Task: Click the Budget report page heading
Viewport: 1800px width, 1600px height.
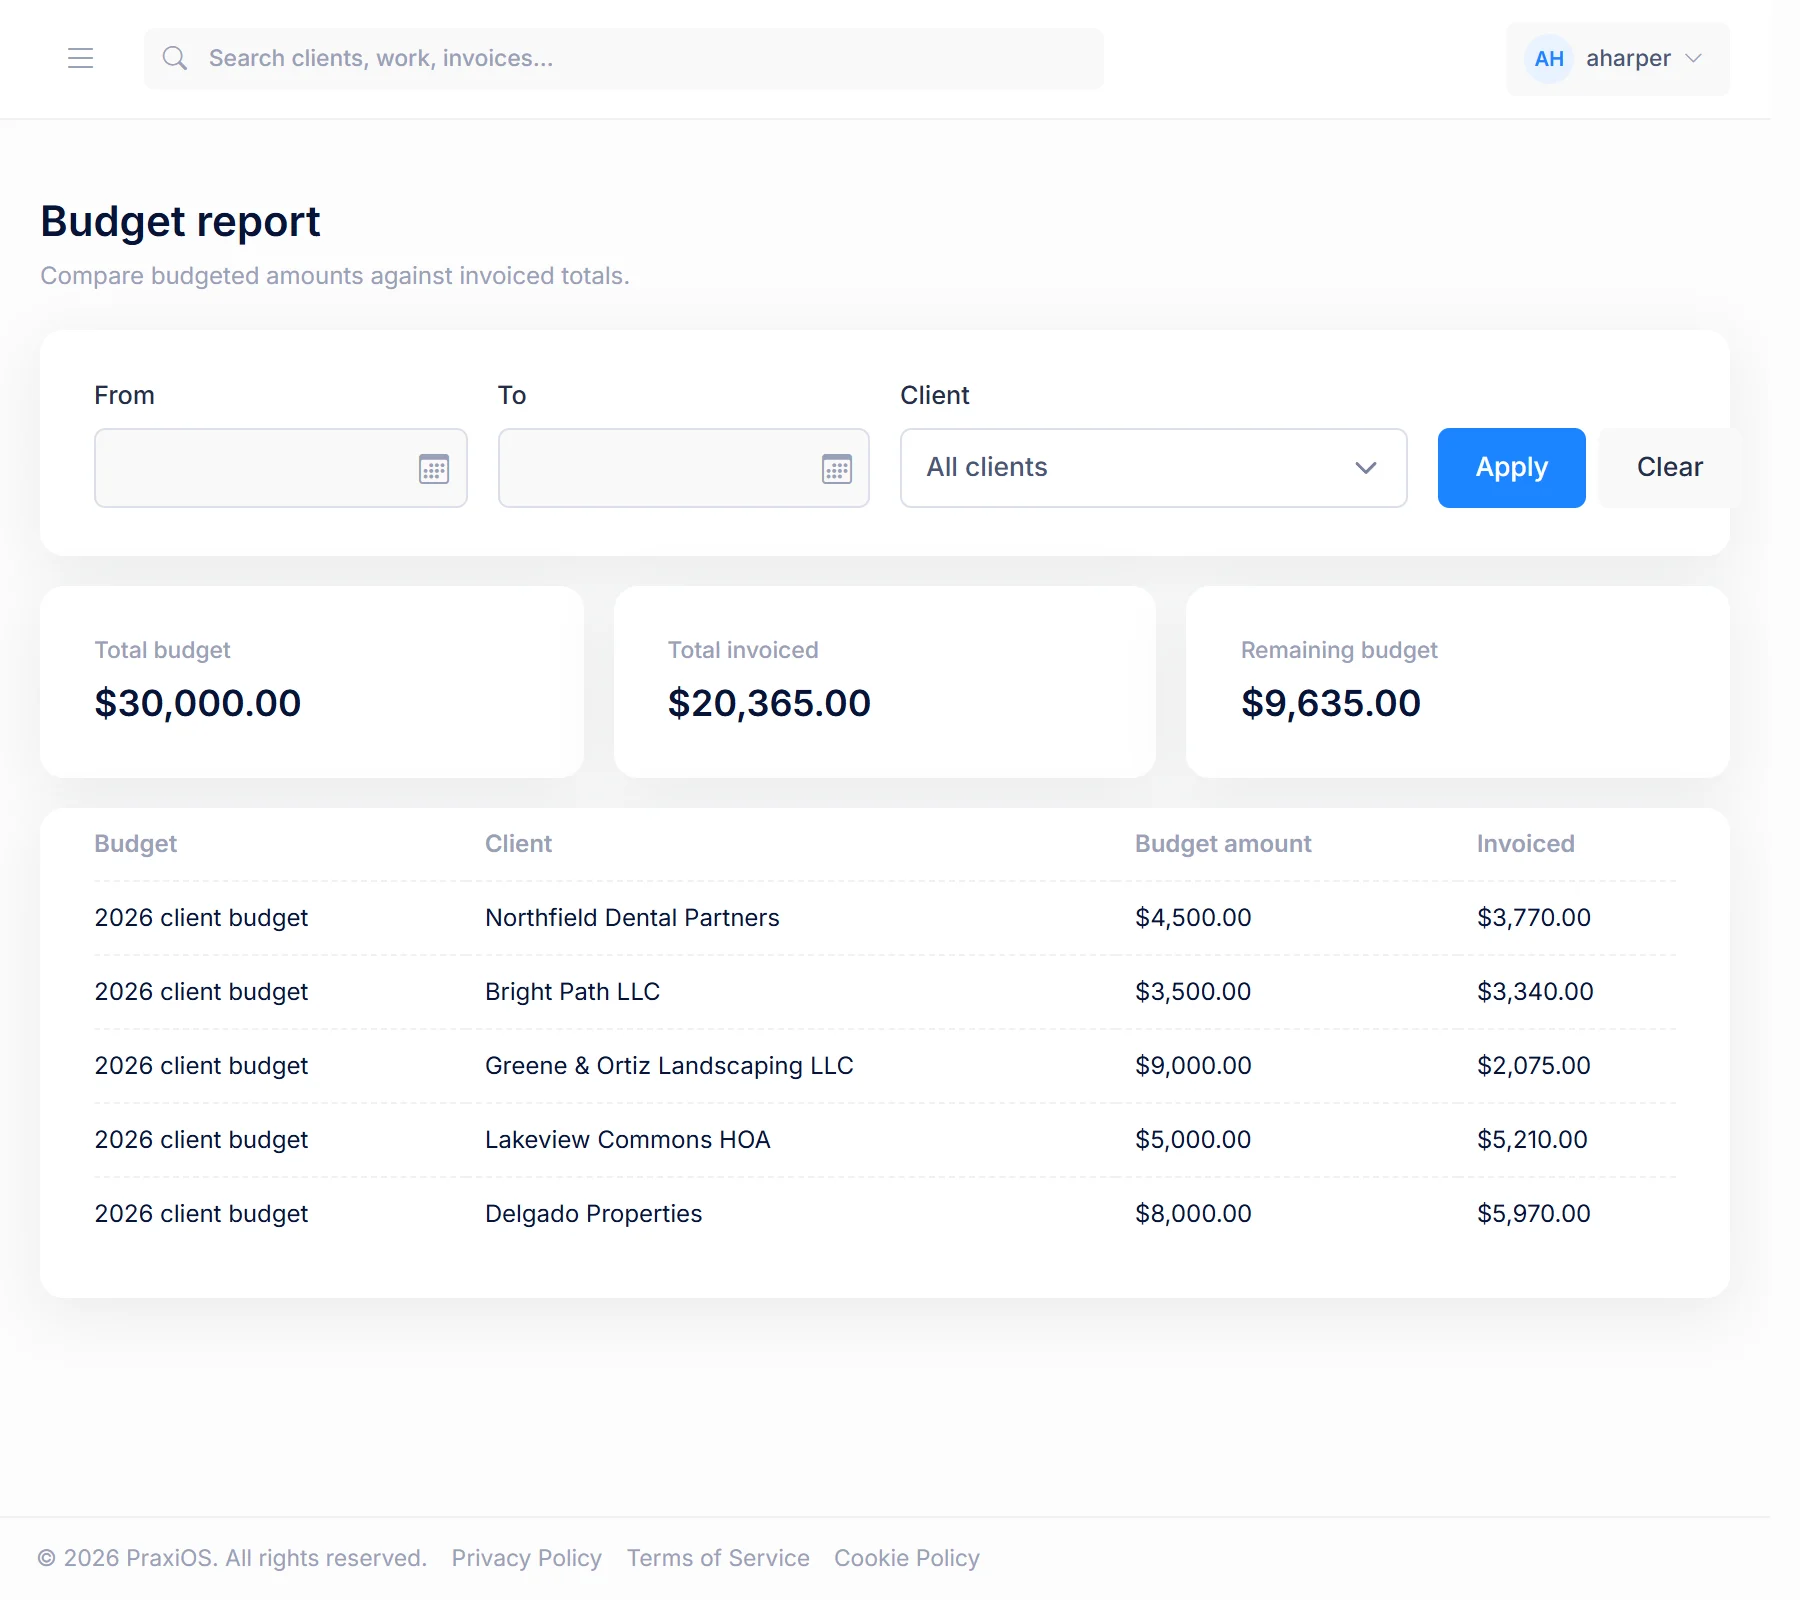Action: pyautogui.click(x=180, y=221)
